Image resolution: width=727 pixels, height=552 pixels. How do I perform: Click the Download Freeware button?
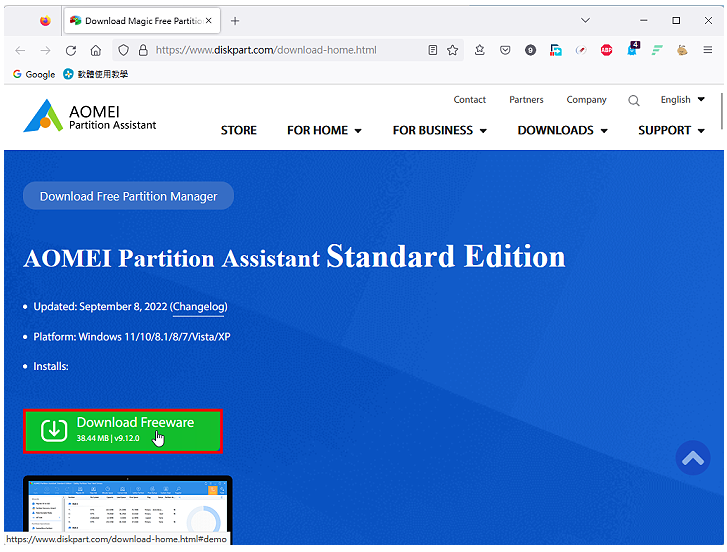pyautogui.click(x=123, y=431)
